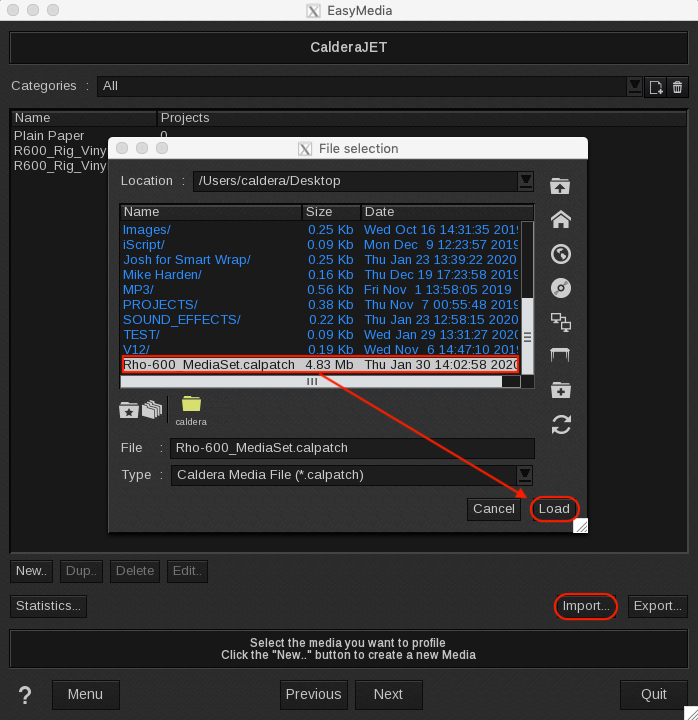Go to the home folder icon
Viewport: 698px width, 720px height.
tap(561, 219)
